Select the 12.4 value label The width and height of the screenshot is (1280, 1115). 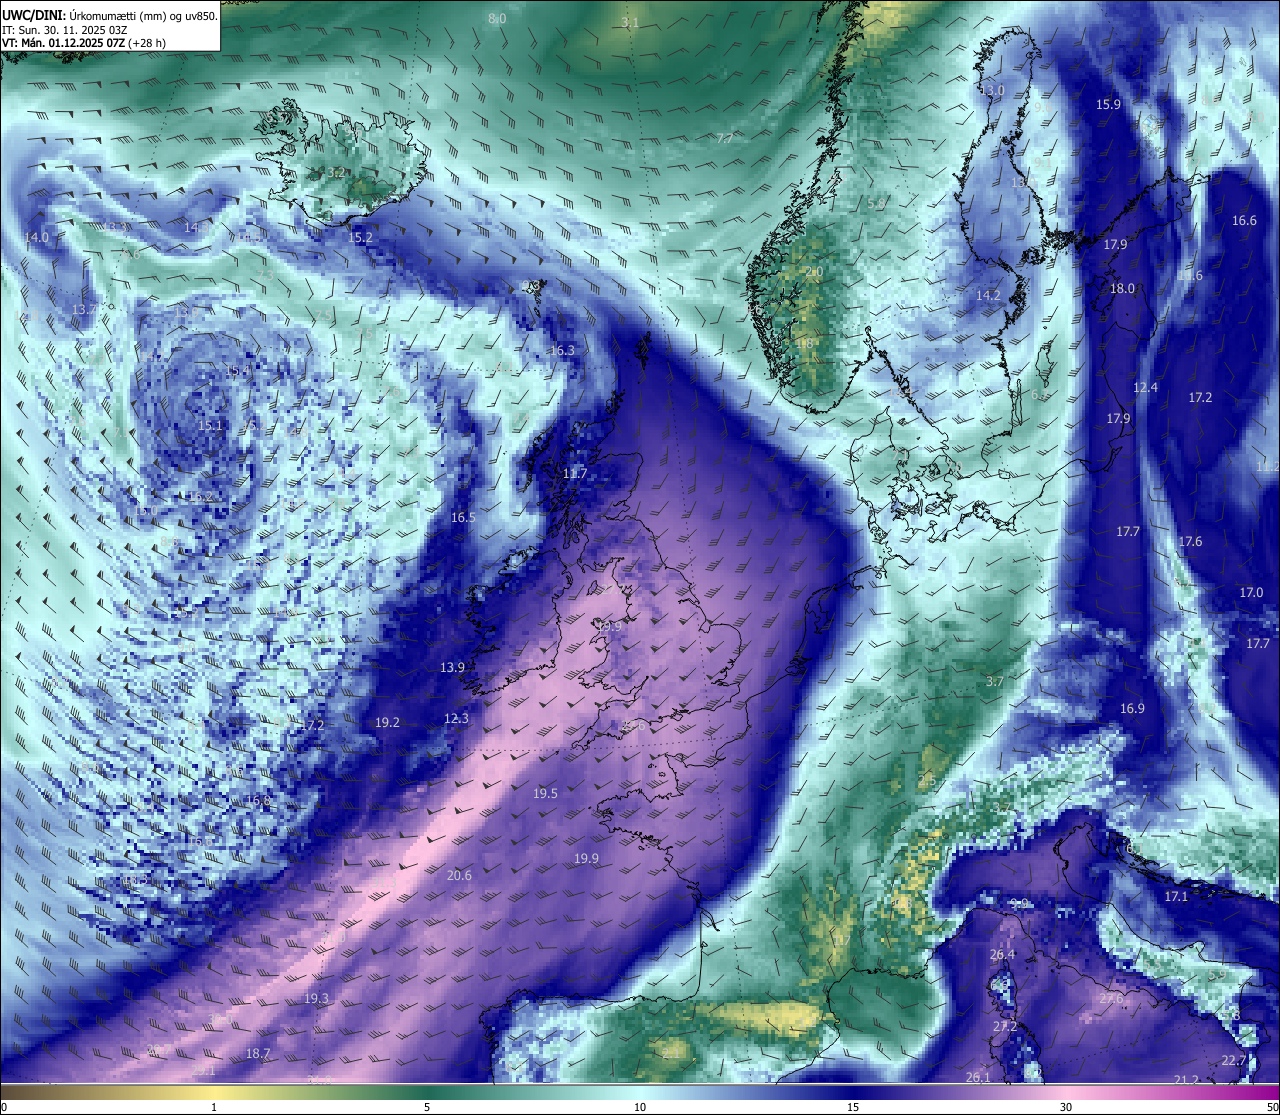[x=1145, y=387]
